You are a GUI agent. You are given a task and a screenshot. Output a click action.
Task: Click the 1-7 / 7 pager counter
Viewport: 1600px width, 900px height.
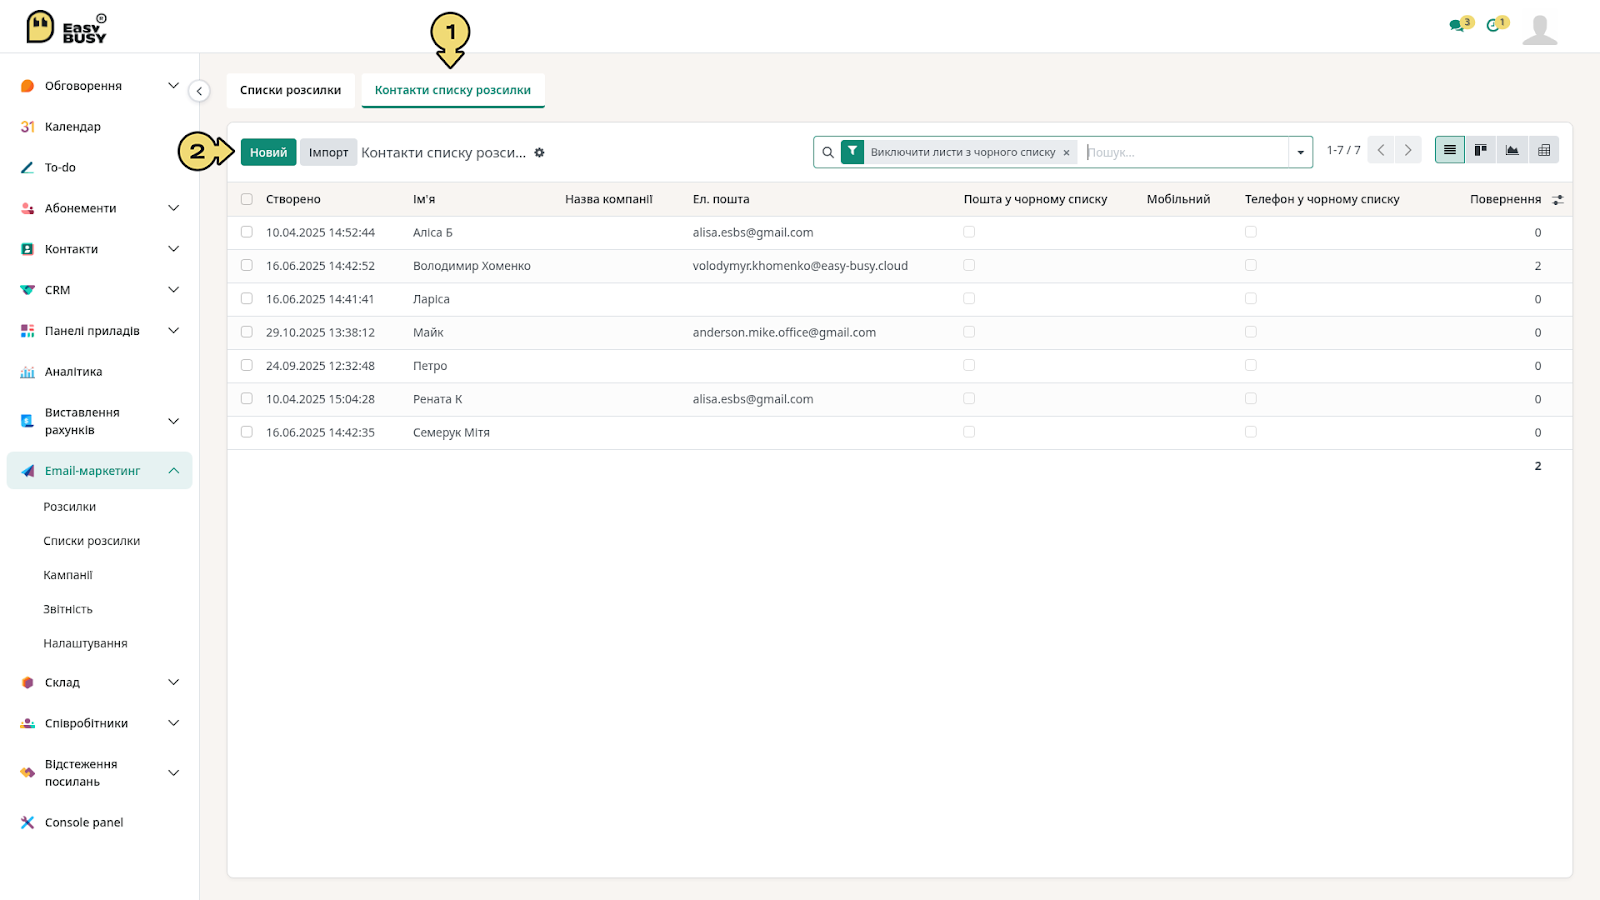(x=1343, y=150)
